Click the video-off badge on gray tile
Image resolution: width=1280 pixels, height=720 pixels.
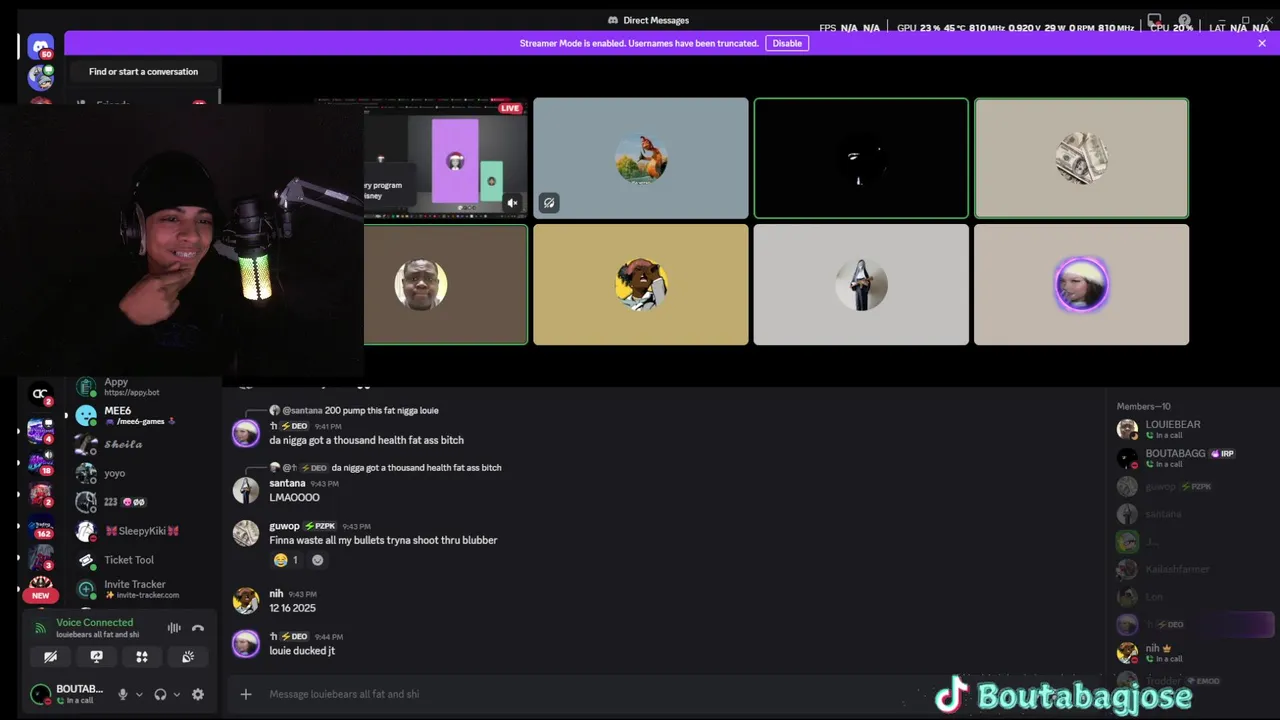(549, 203)
